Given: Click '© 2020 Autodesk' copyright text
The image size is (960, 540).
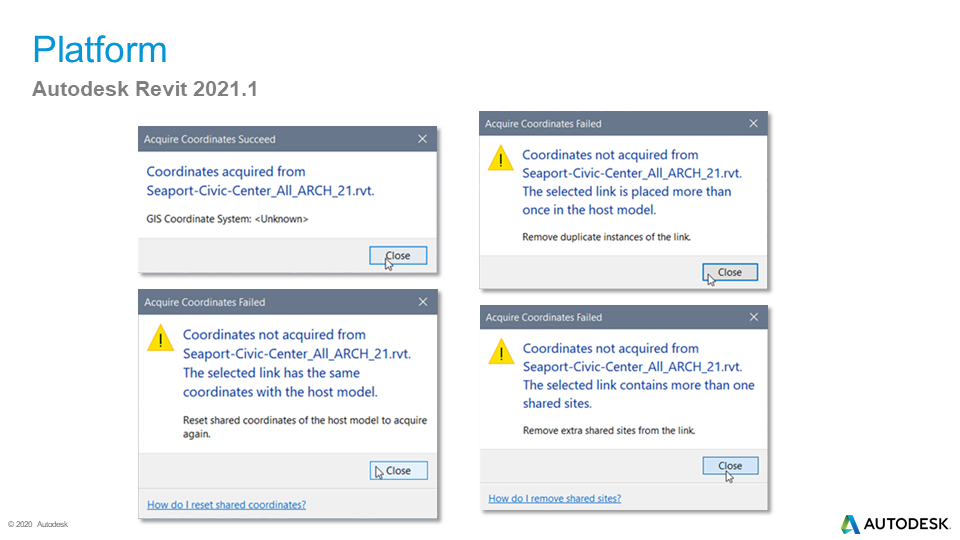Looking at the screenshot, I should pos(38,524).
